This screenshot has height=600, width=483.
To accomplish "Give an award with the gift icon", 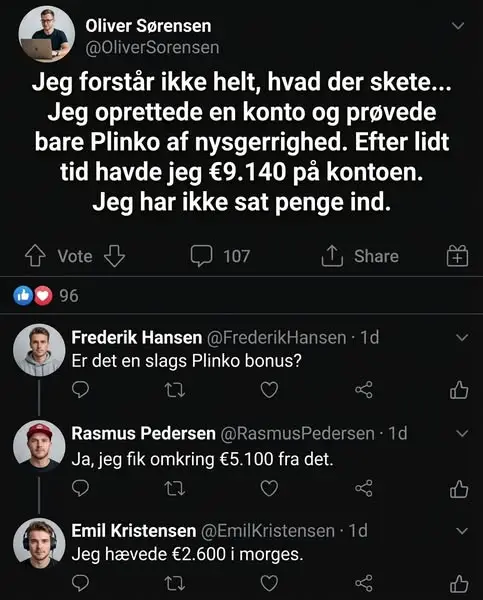I will [x=457, y=256].
